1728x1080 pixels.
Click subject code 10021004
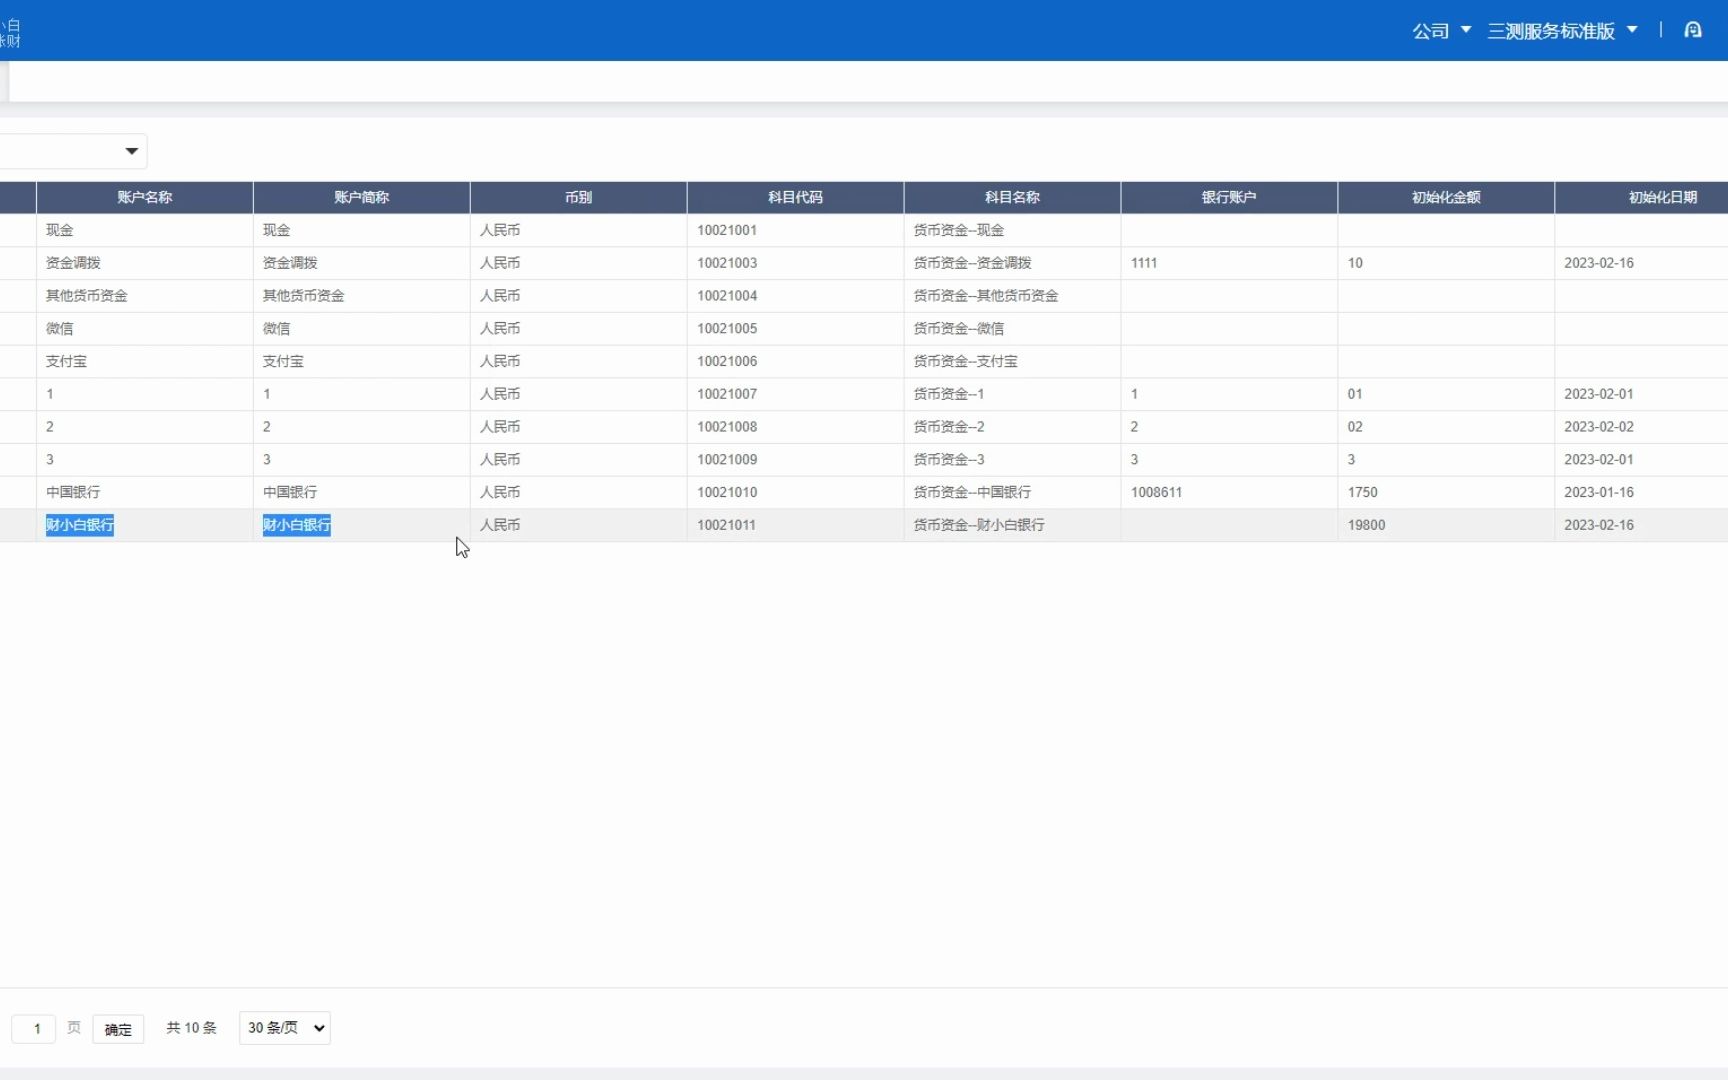[727, 296]
